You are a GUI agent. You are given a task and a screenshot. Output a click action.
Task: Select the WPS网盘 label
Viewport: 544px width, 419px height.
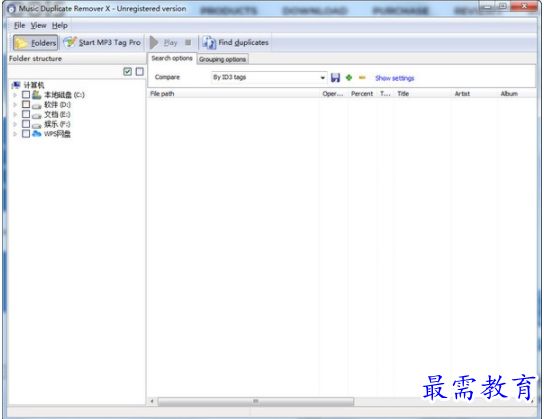pos(57,134)
